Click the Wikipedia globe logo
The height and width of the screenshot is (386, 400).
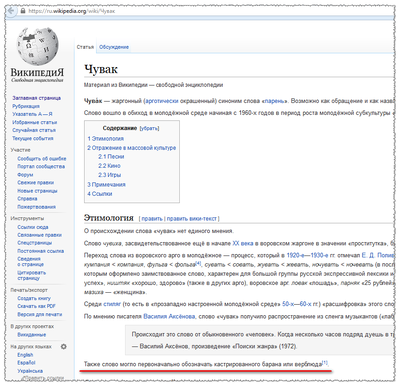[37, 46]
